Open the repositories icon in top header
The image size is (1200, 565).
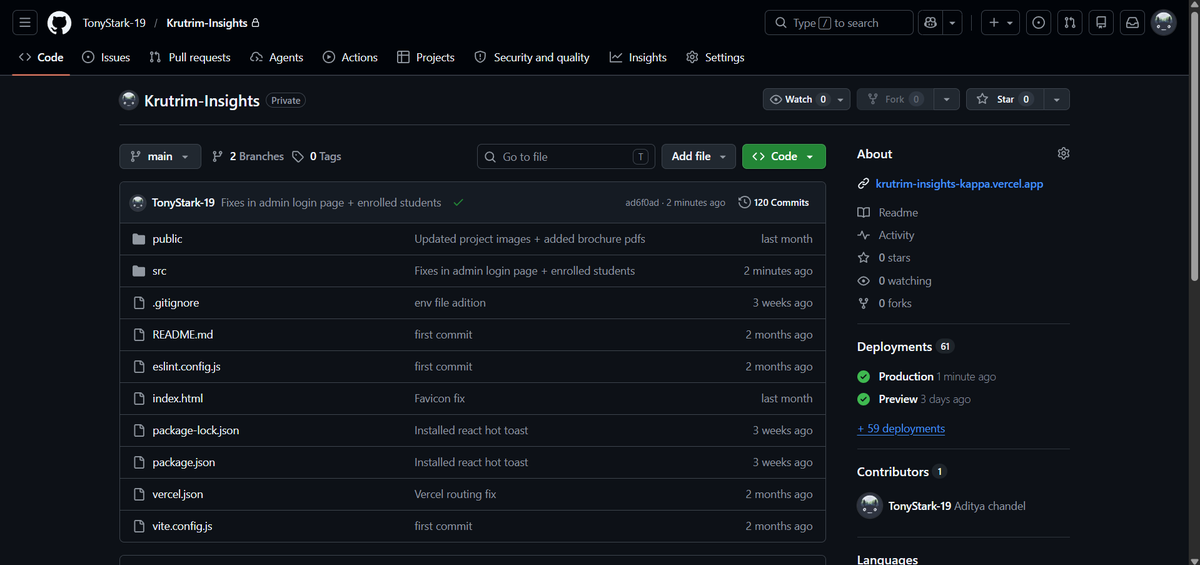click(x=1101, y=22)
